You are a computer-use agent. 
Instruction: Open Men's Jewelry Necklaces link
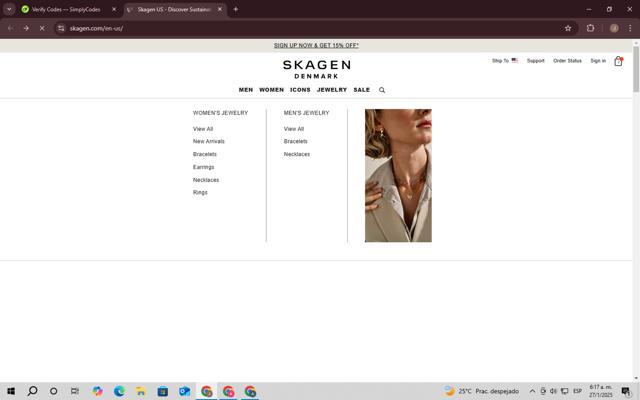click(297, 154)
